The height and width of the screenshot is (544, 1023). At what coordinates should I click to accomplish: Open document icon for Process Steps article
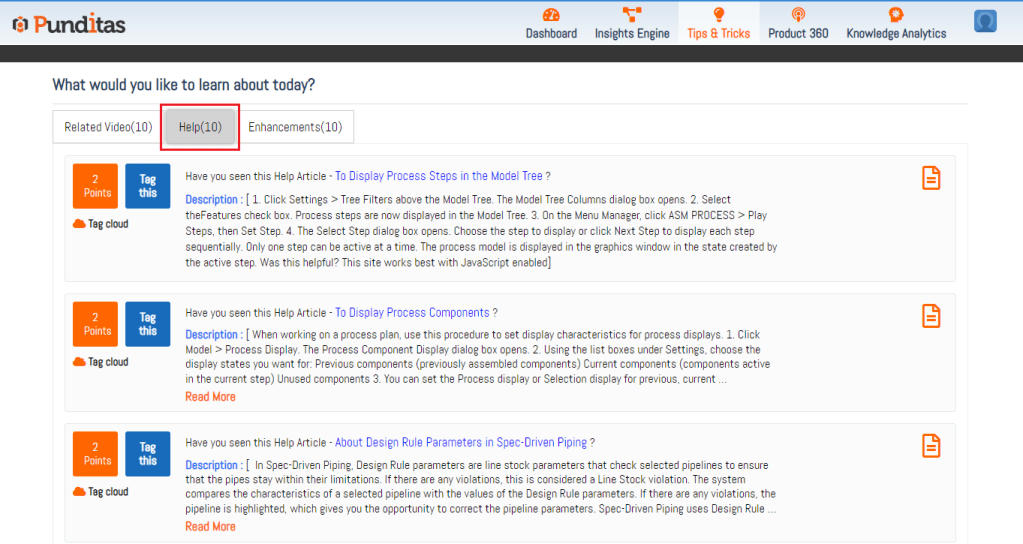point(931,178)
